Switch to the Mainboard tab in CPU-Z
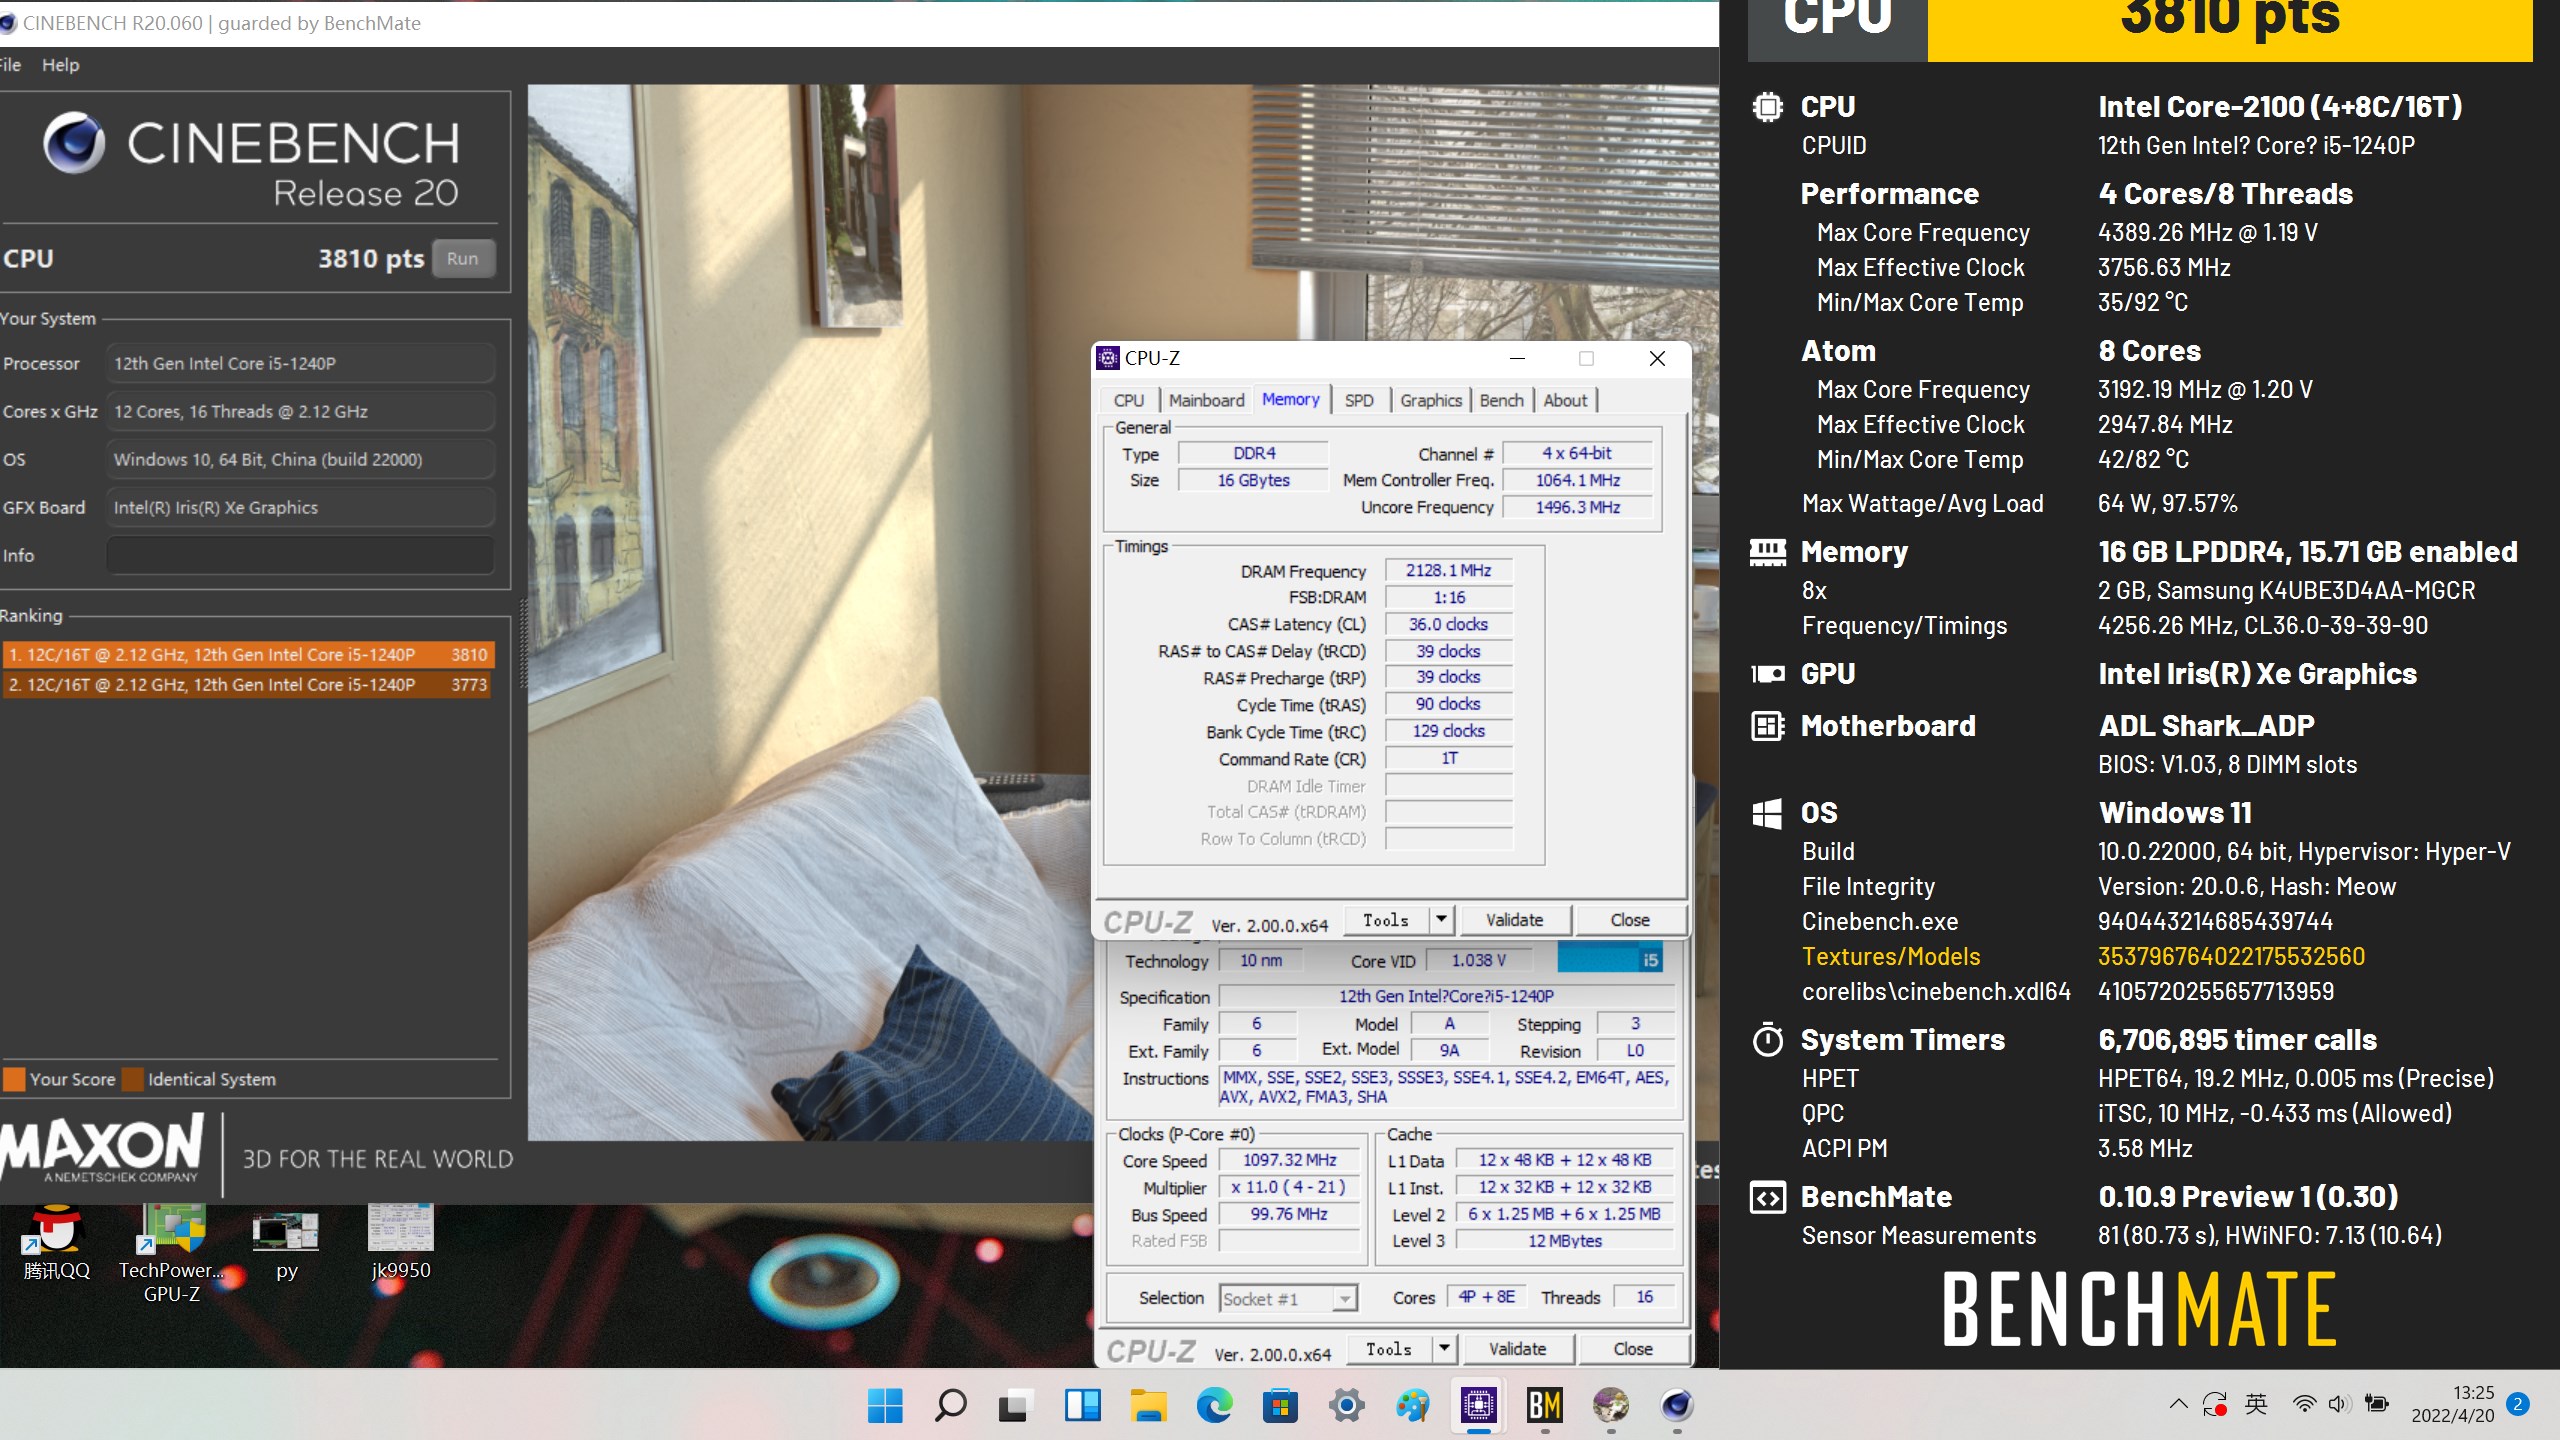The width and height of the screenshot is (2560, 1440). click(1206, 400)
